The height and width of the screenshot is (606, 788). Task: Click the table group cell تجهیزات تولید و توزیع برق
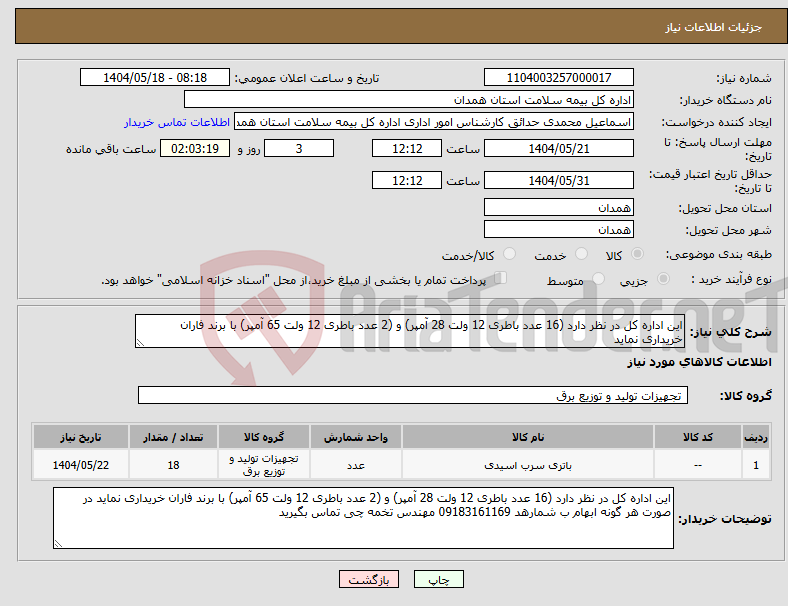[x=264, y=464]
